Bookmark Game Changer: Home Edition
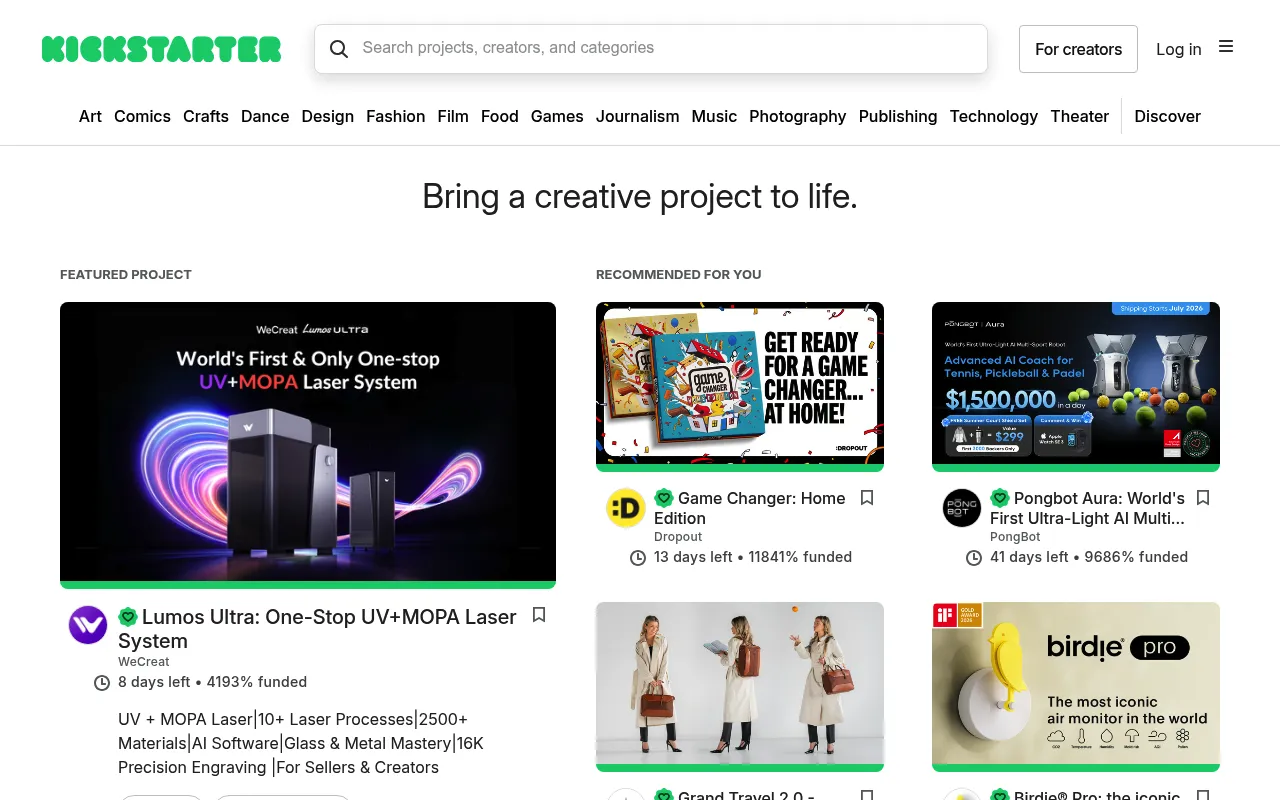Screen dimensions: 1280x800 tap(867, 498)
